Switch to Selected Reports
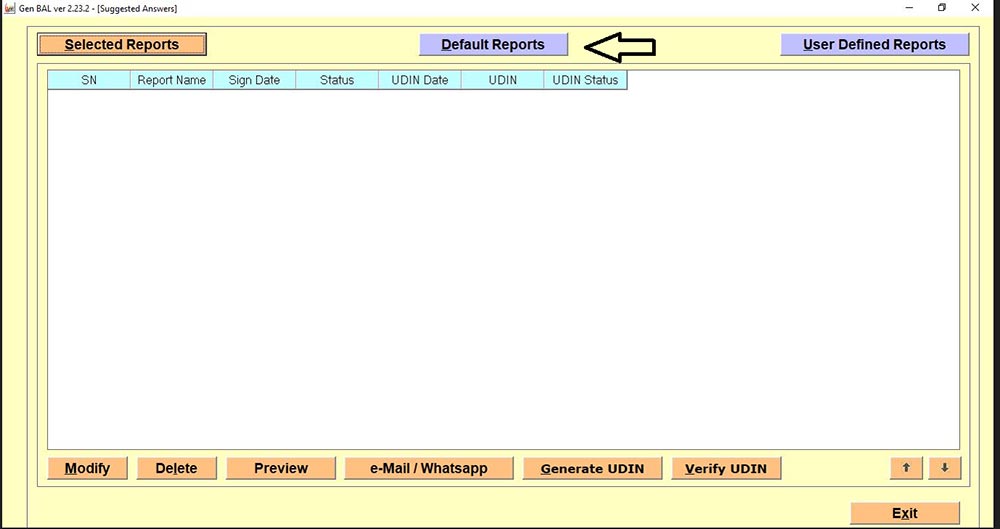Viewport: 1000px width, 529px height. pyautogui.click(x=122, y=45)
